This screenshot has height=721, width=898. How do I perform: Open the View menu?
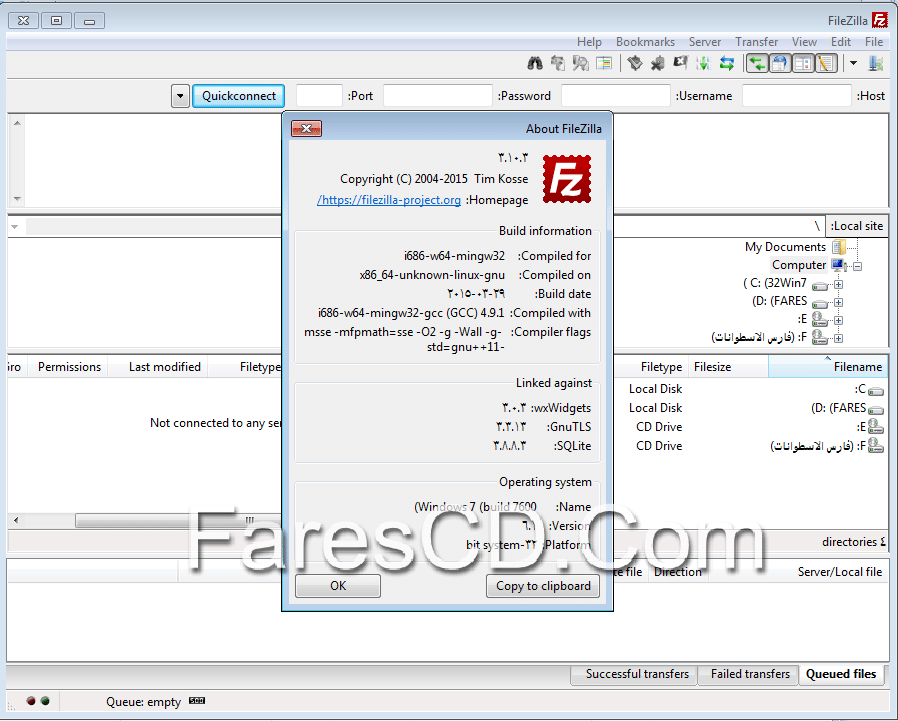point(804,42)
